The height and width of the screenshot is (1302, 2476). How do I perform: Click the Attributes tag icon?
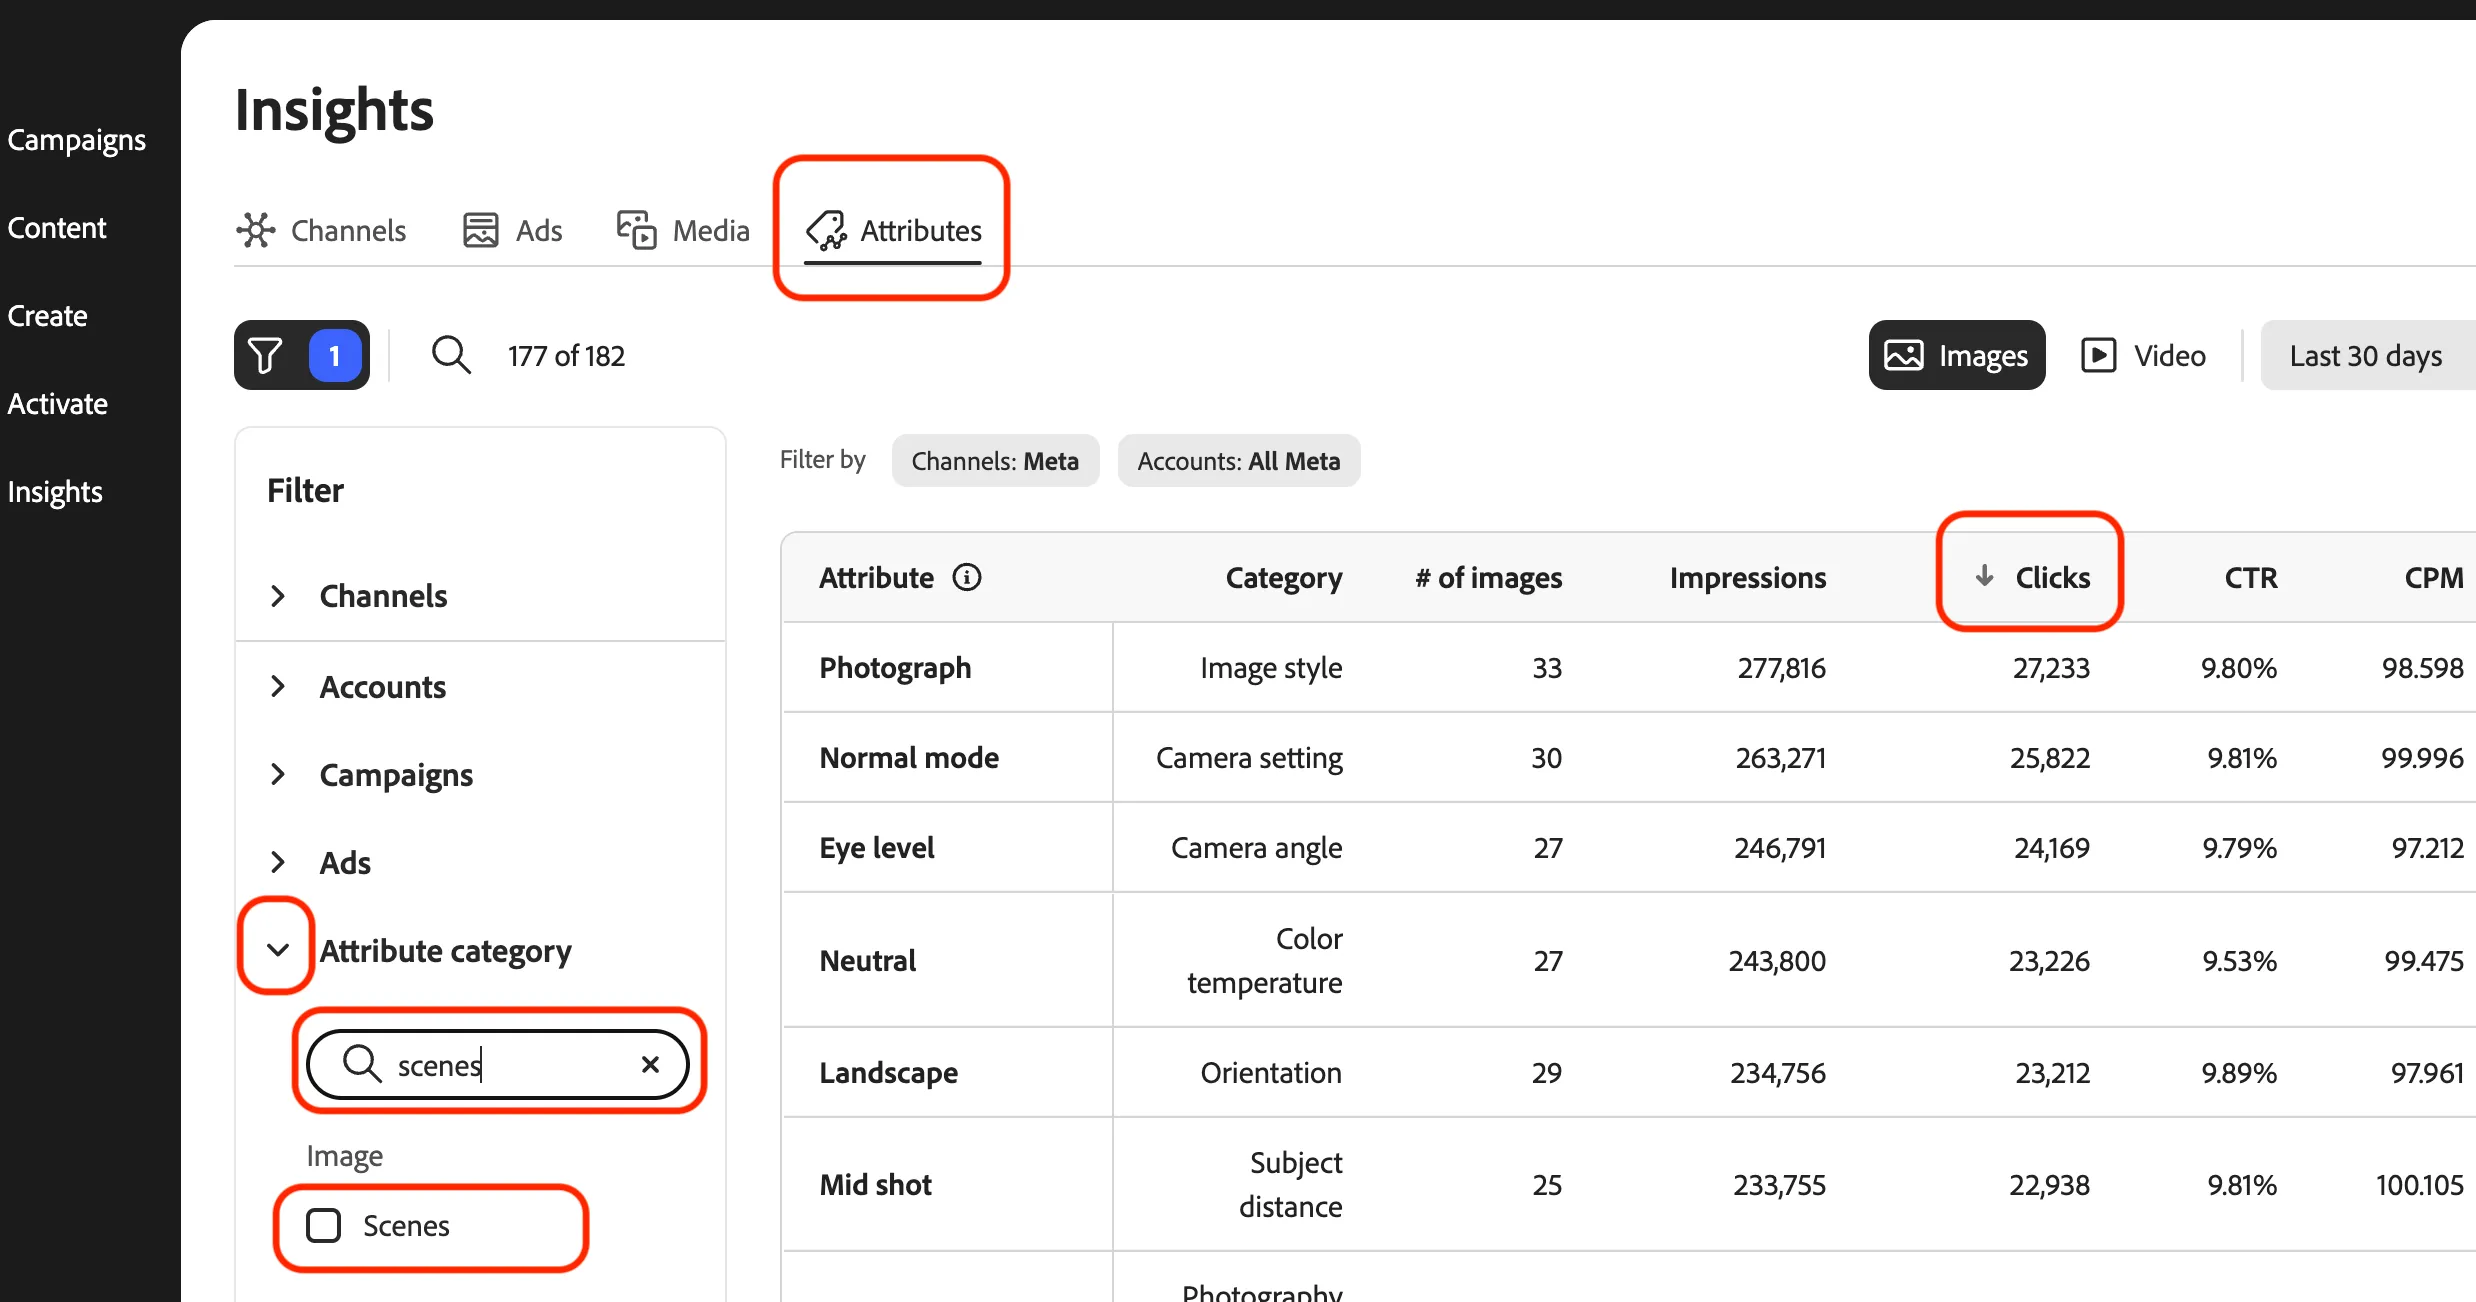click(x=826, y=230)
